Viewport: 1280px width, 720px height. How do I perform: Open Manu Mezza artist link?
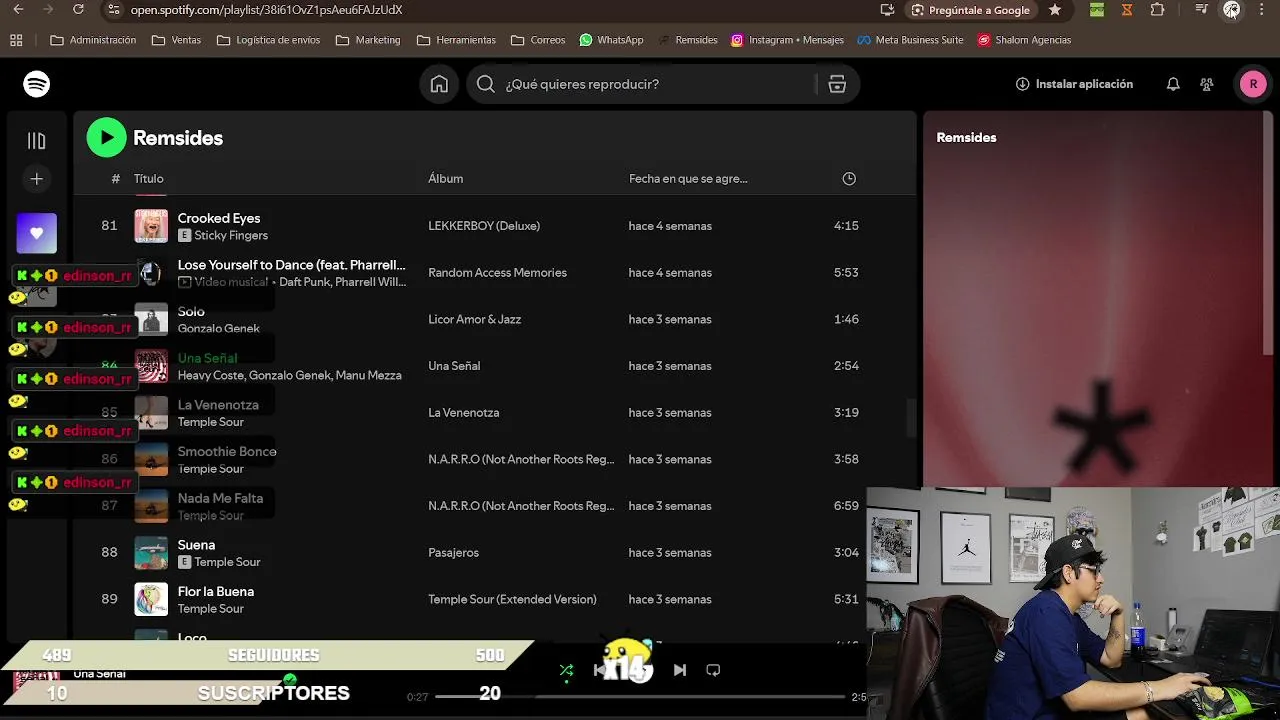click(369, 376)
